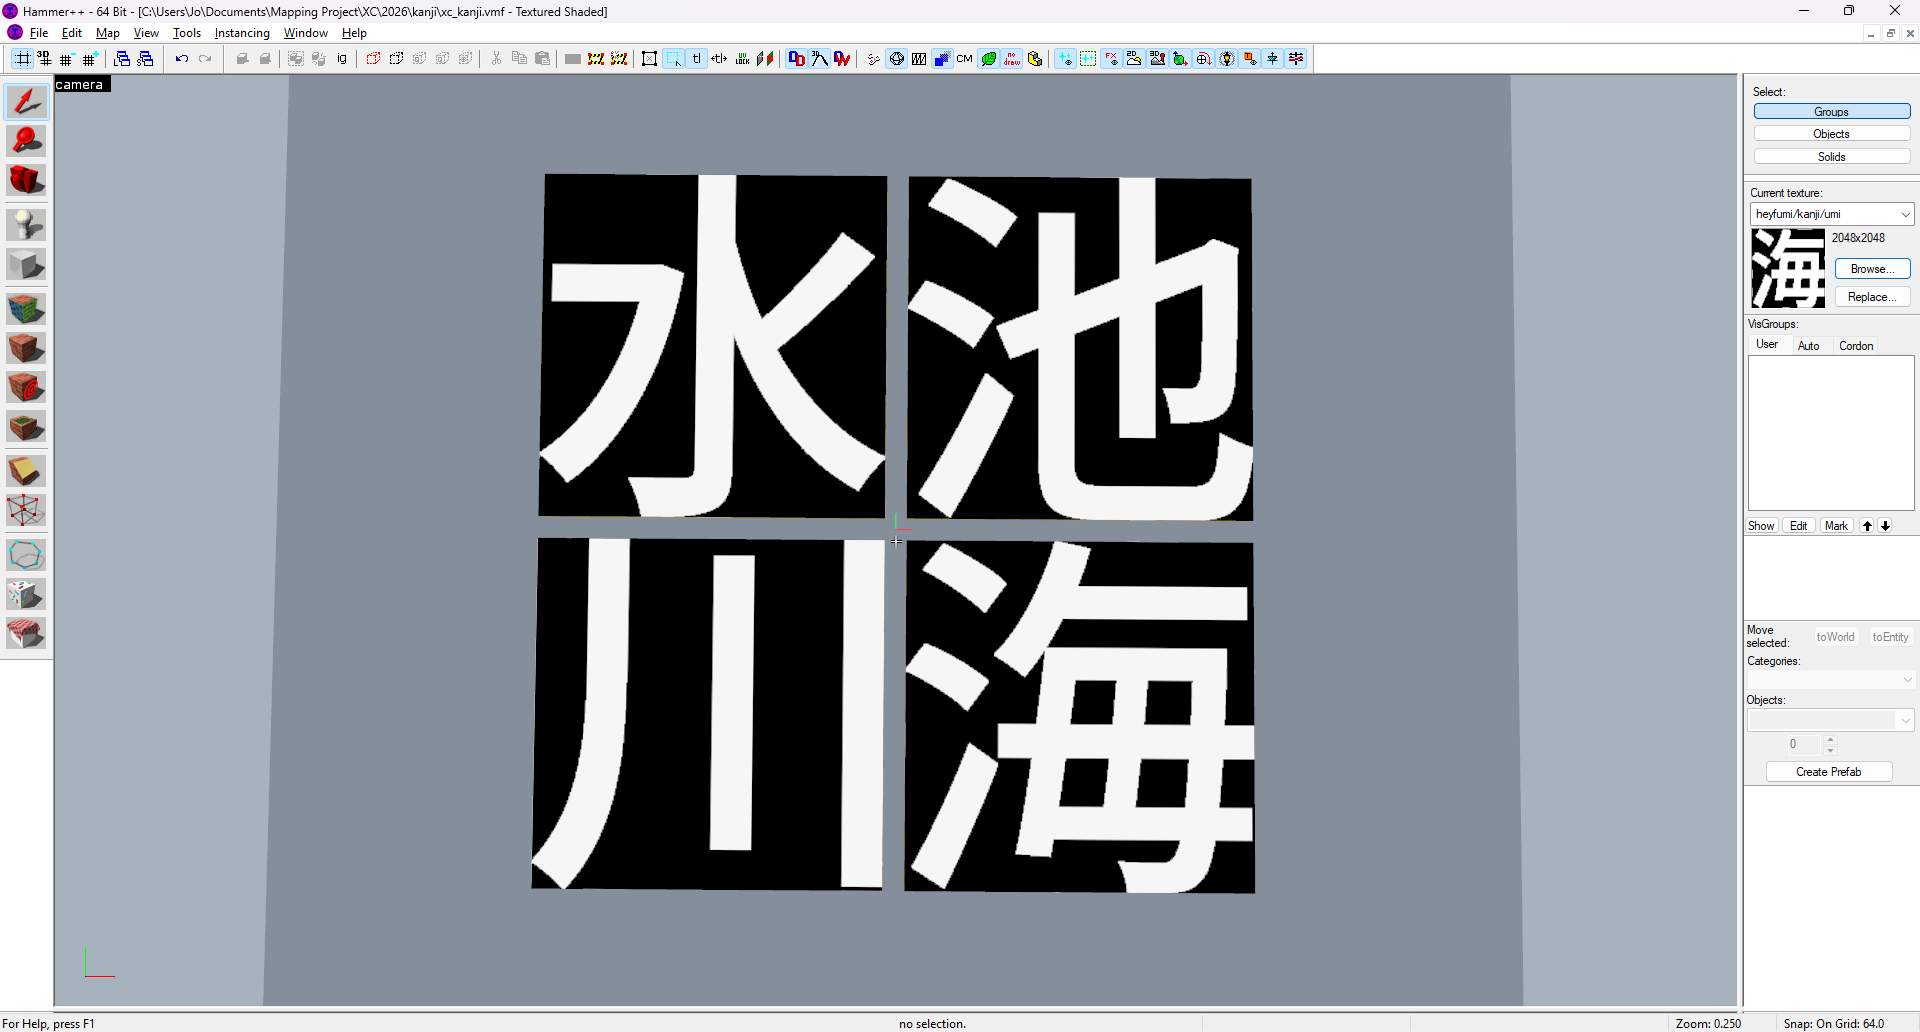Click the Undo arrow in toolbar
The width and height of the screenshot is (1920, 1032).
coord(181,59)
